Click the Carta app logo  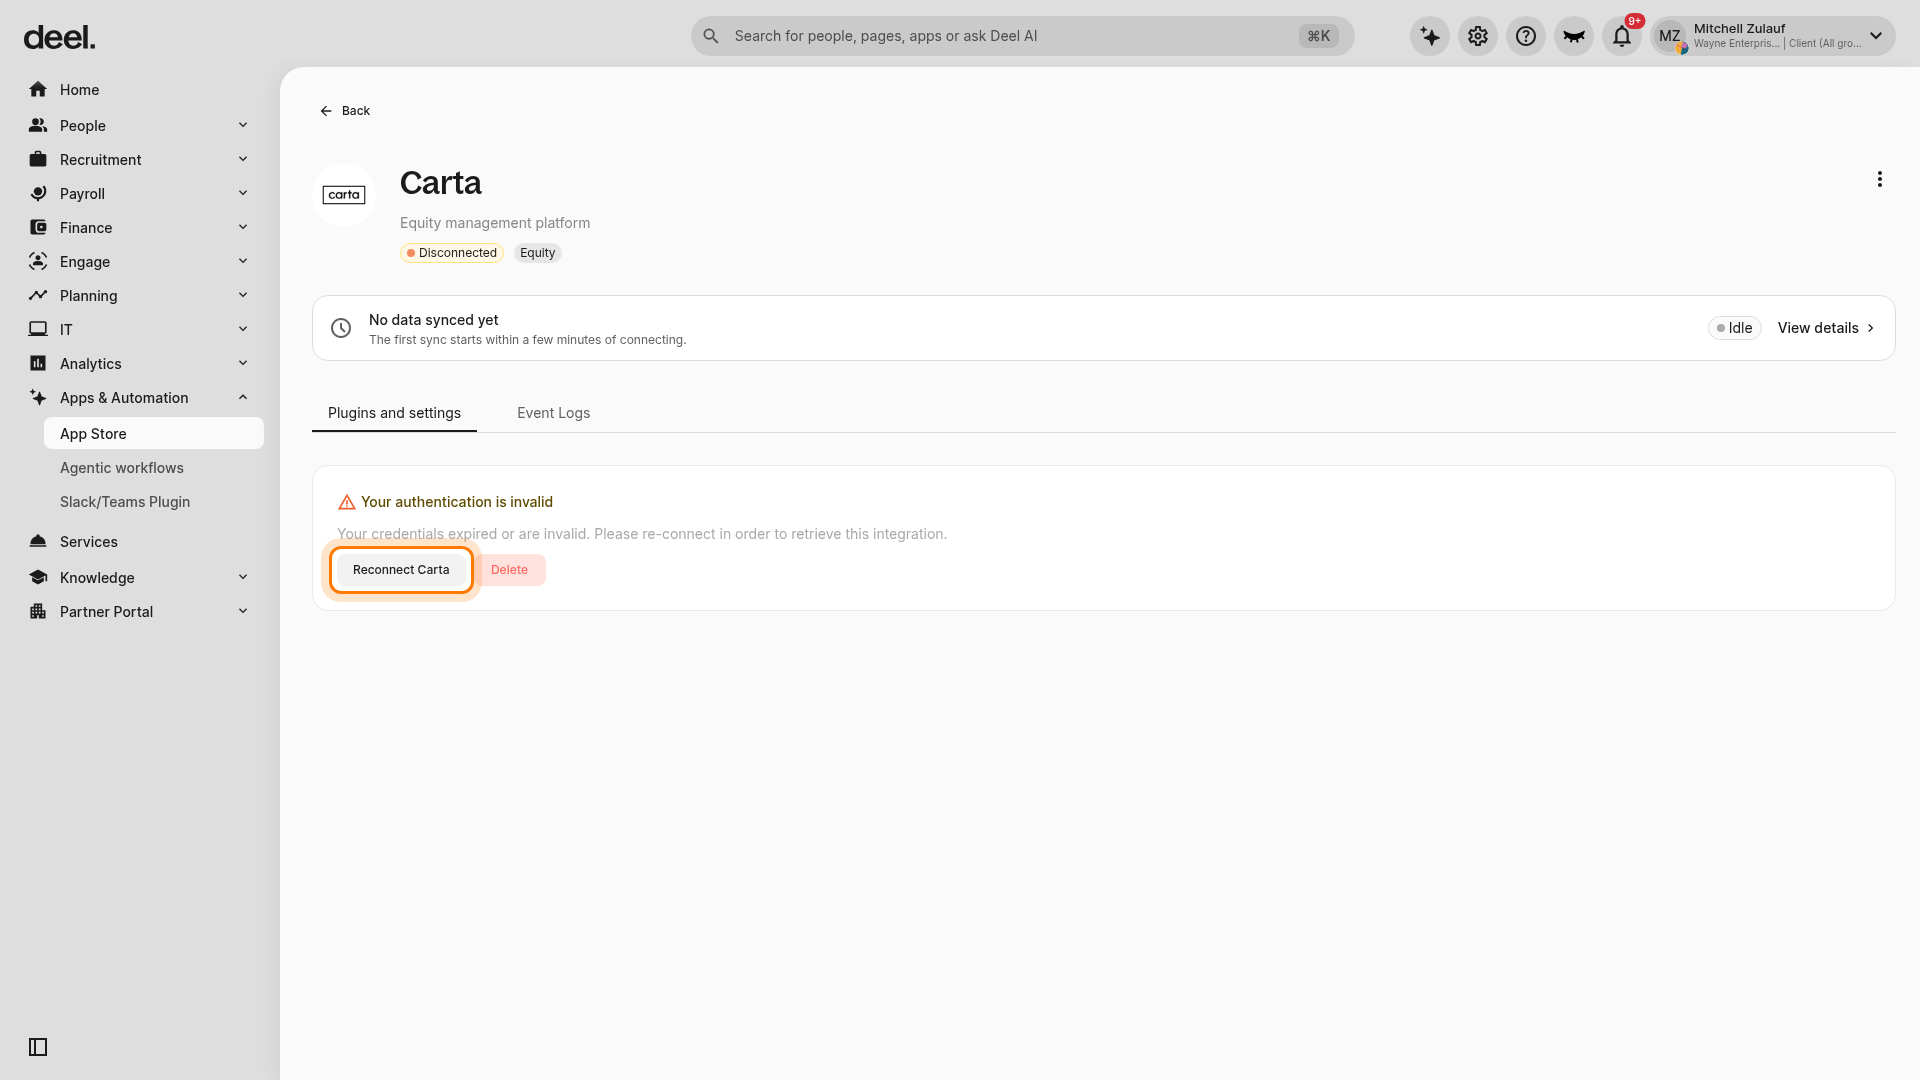pos(344,195)
